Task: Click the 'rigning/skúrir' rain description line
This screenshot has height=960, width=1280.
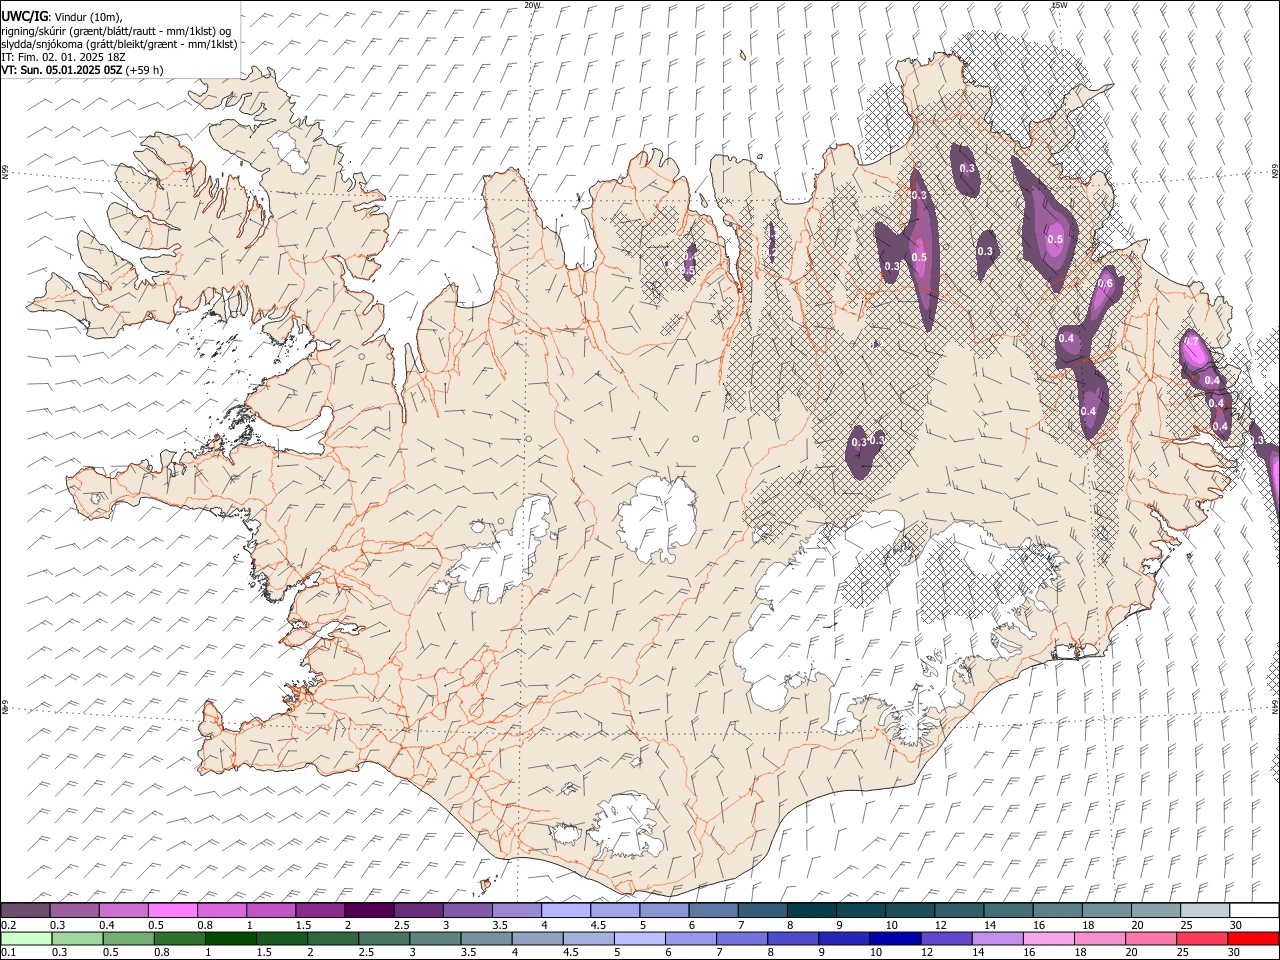Action: [117, 31]
